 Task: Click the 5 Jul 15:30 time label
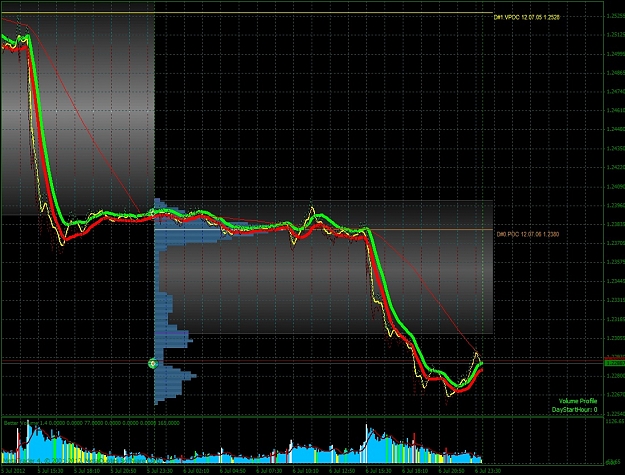pyautogui.click(x=50, y=471)
